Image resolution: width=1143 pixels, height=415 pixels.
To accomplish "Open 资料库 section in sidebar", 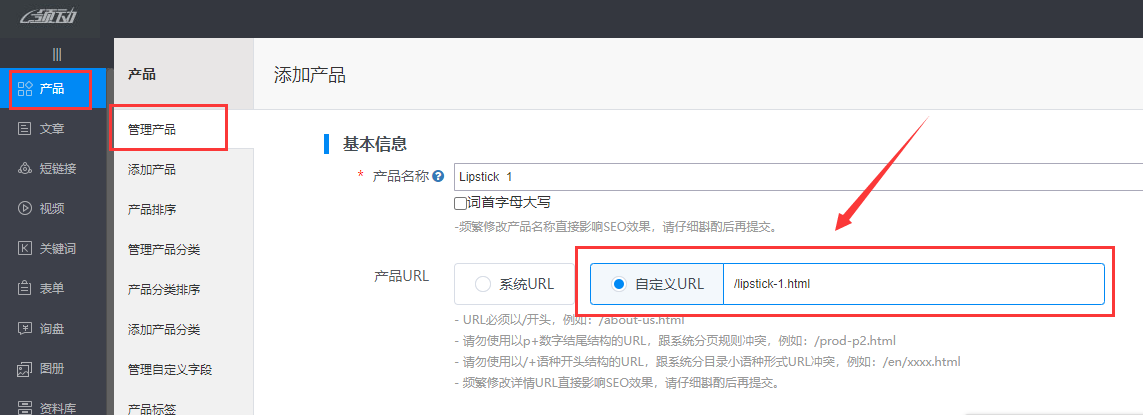I will click(x=52, y=407).
